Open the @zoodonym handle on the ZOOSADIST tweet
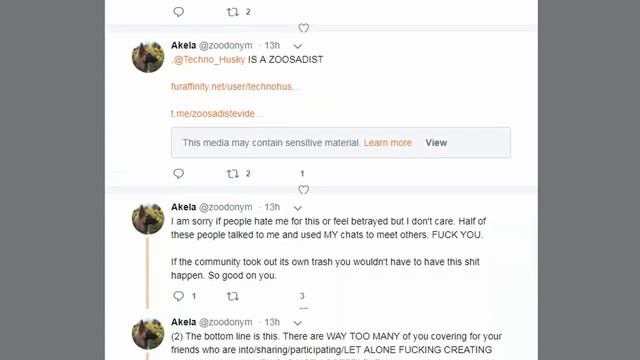Screen dimensions: 640x360 coord(225,45)
